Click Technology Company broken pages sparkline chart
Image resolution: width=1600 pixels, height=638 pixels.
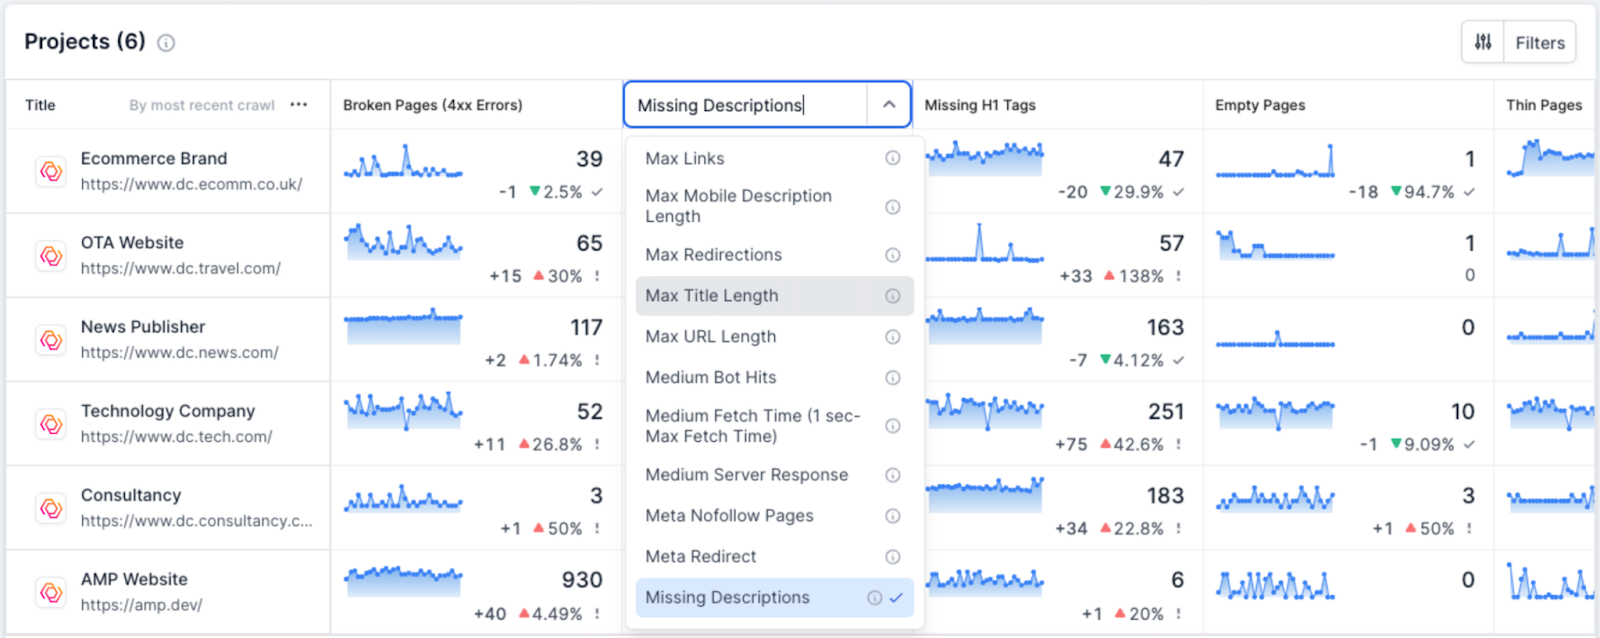tap(403, 411)
